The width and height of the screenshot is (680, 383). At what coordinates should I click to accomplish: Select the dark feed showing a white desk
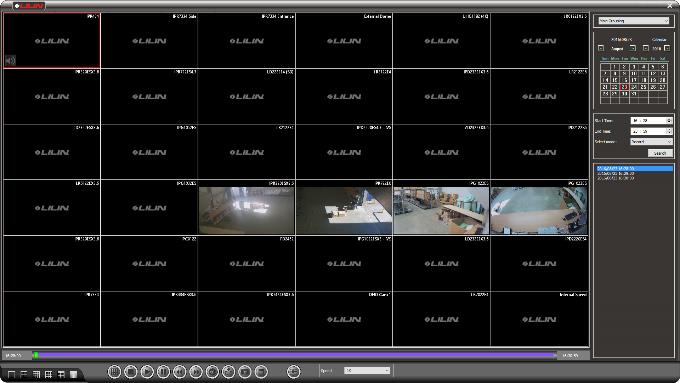(x=344, y=211)
